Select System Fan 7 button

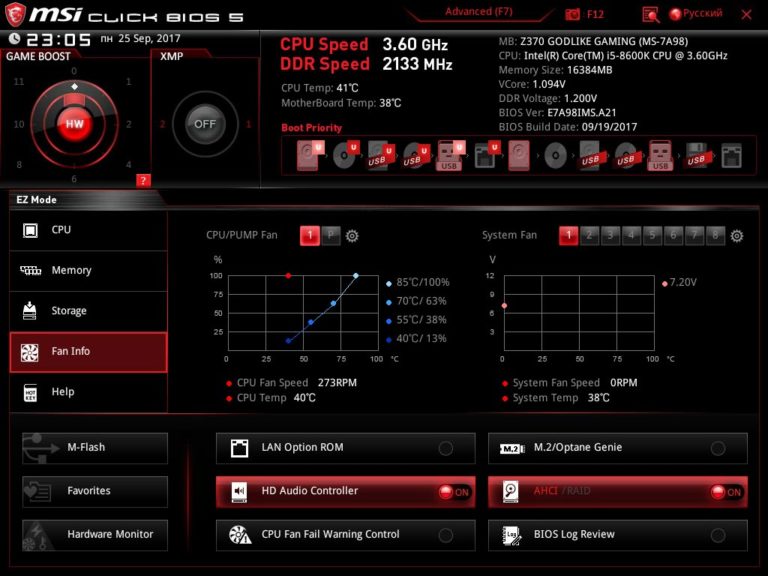pyautogui.click(x=695, y=236)
